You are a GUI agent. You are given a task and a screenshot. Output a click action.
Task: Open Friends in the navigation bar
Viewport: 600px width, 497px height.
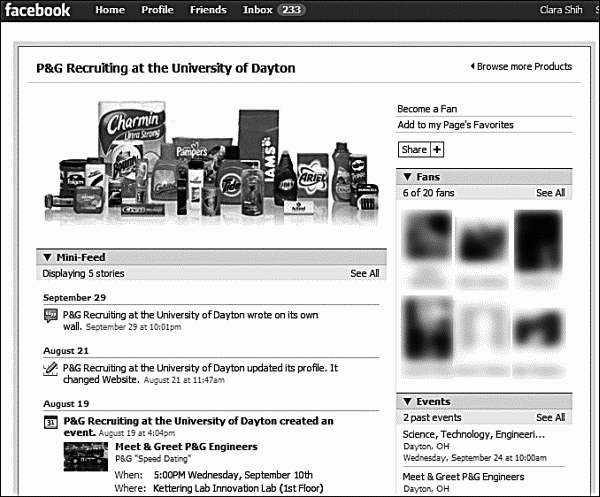click(x=208, y=11)
